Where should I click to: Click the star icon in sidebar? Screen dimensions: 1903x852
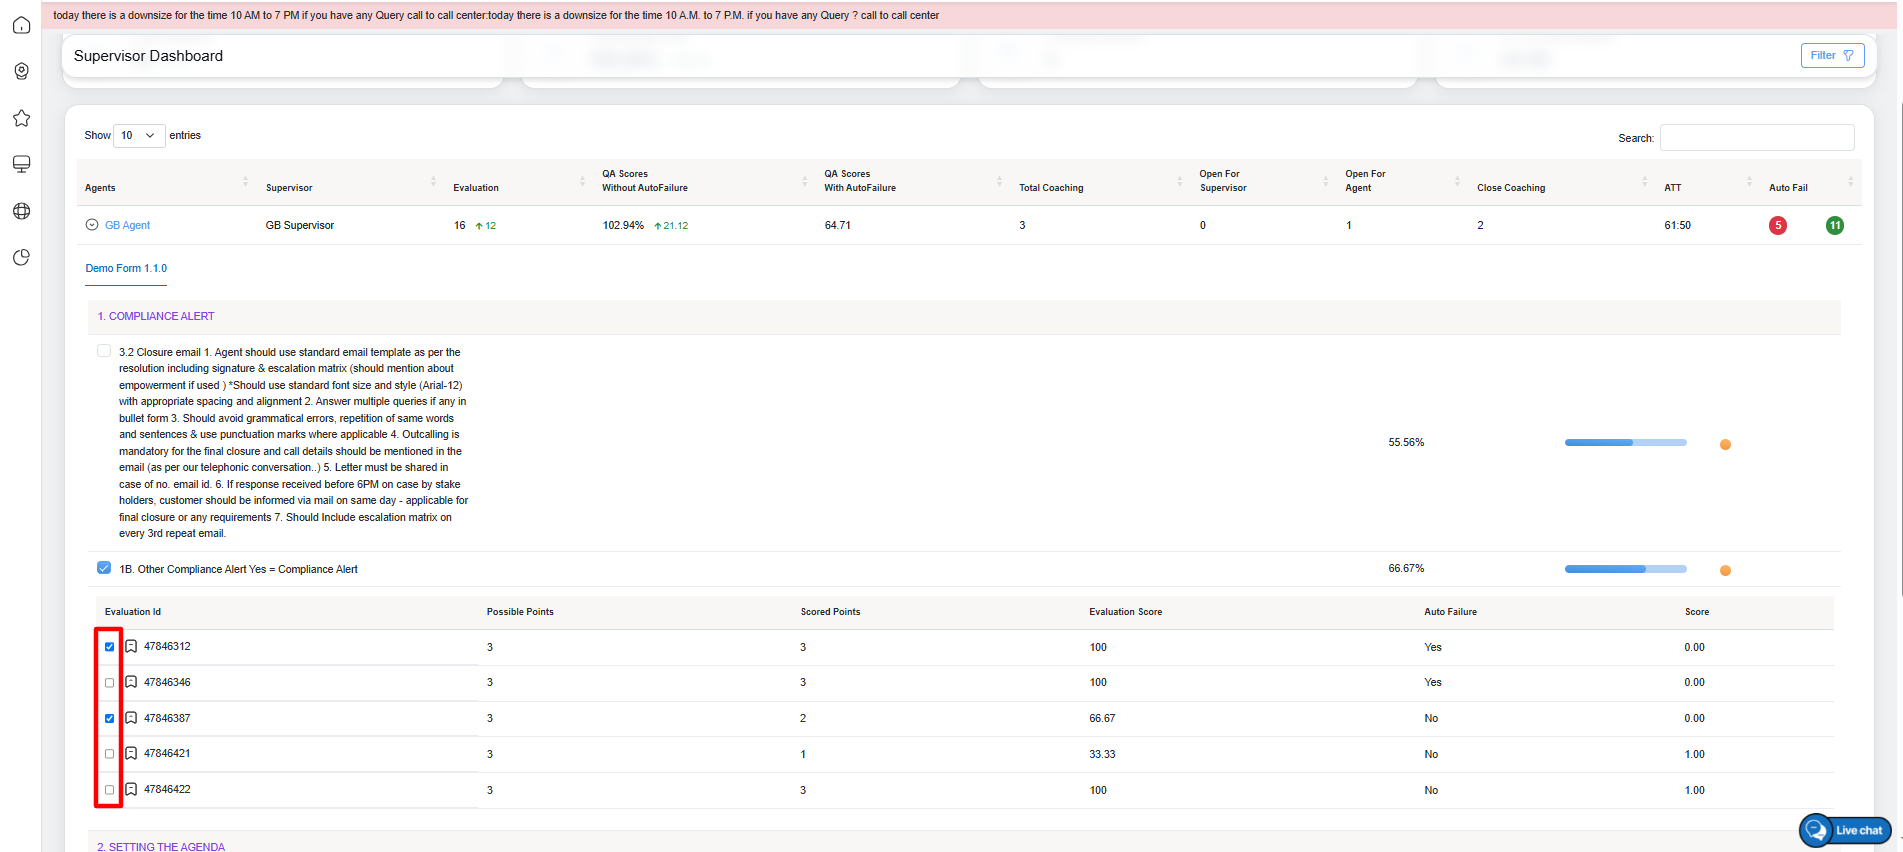tap(21, 118)
